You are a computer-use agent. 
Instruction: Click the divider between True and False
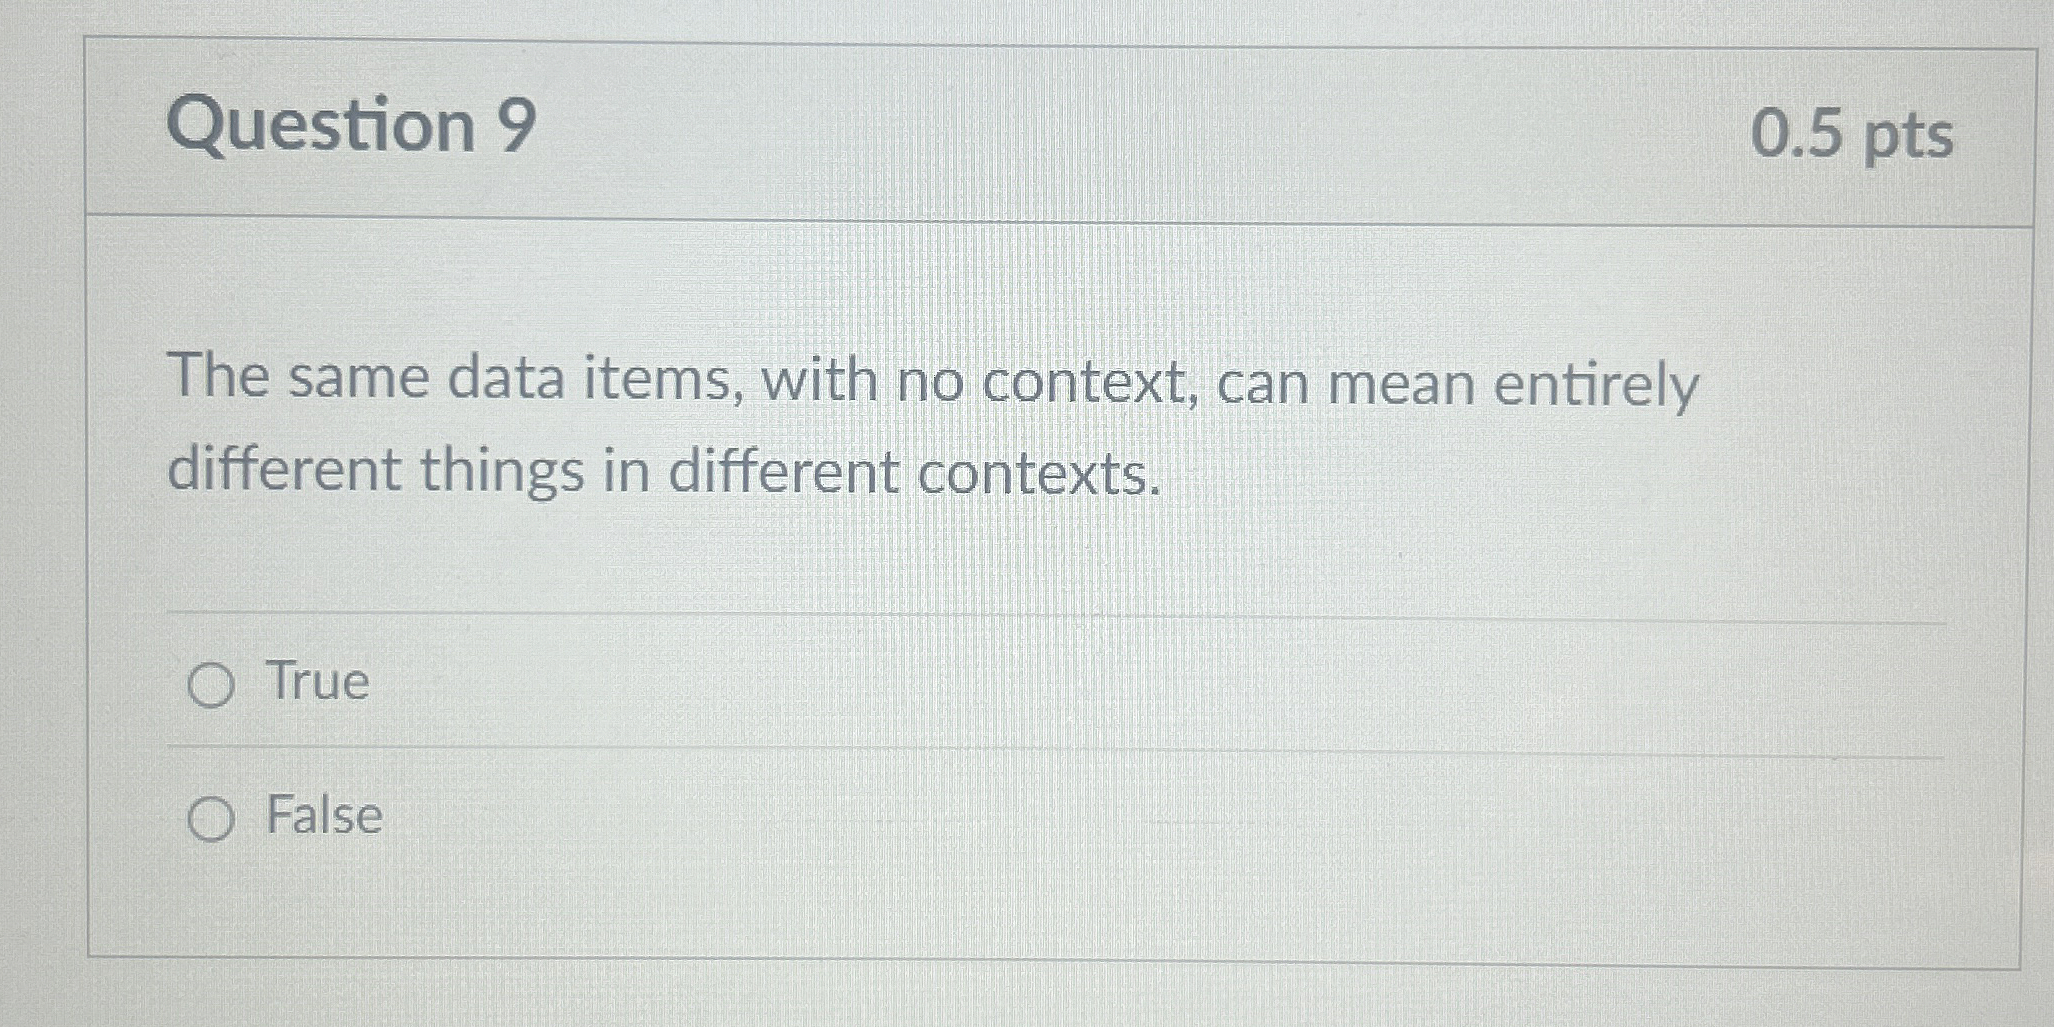coord(1000,748)
